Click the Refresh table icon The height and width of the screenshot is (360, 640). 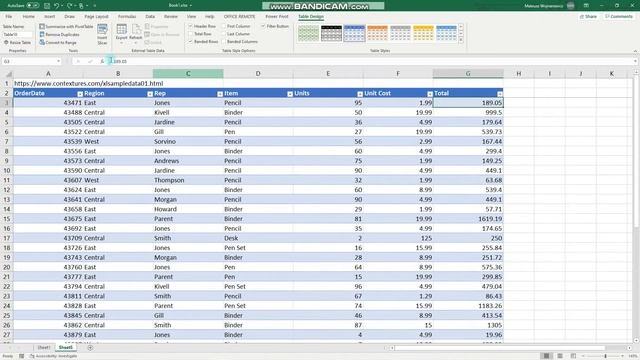coord(136,30)
